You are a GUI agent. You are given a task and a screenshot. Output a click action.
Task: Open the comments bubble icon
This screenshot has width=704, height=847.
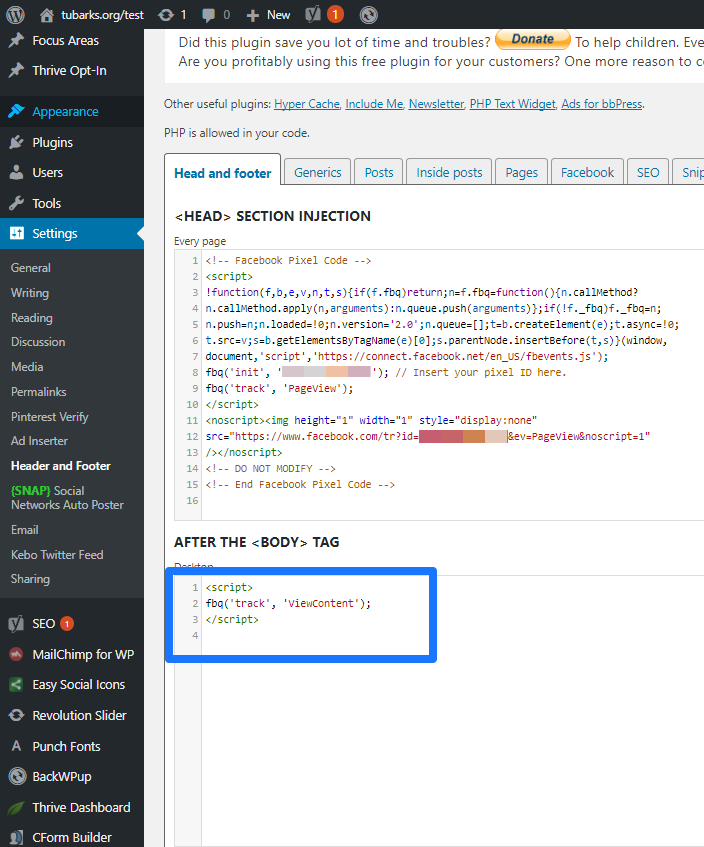211,15
